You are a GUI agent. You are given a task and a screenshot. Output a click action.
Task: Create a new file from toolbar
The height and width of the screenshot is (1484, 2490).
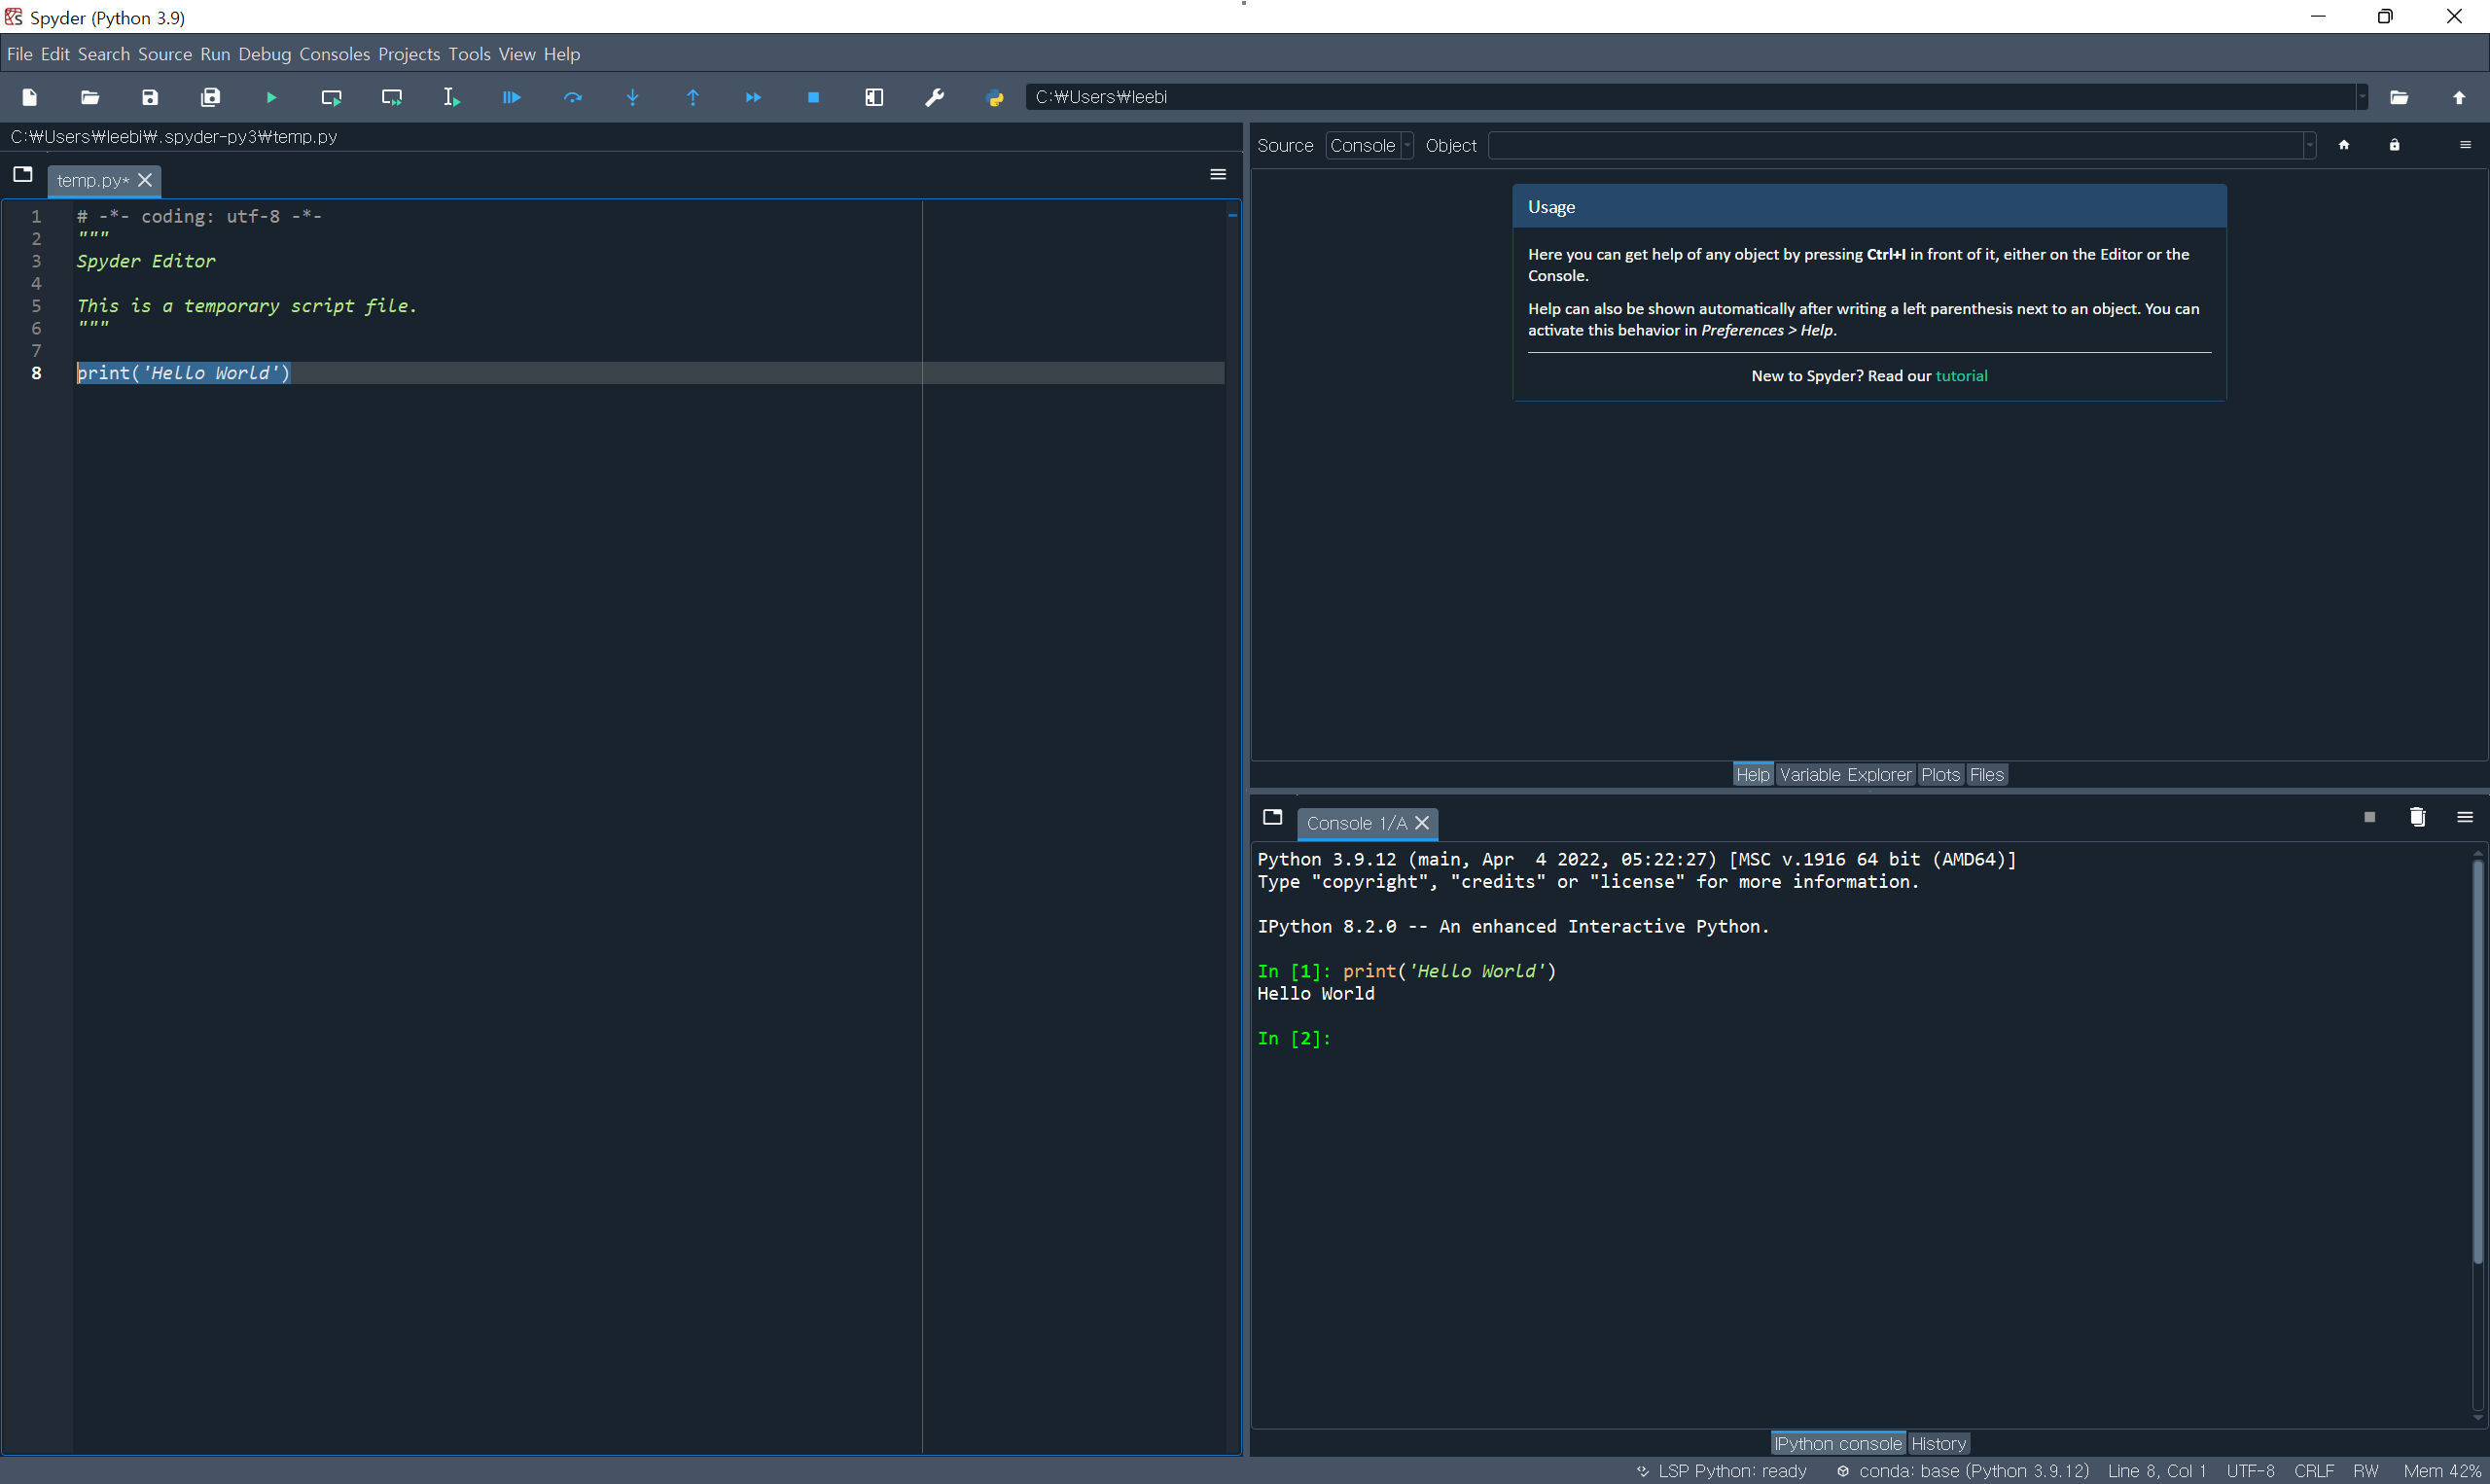(29, 97)
